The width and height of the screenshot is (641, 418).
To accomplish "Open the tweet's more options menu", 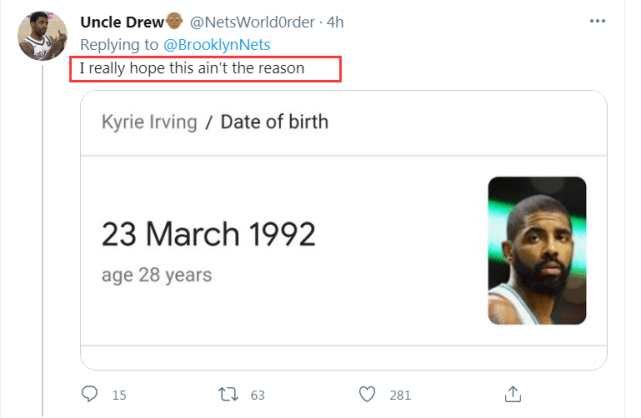I will [x=597, y=21].
